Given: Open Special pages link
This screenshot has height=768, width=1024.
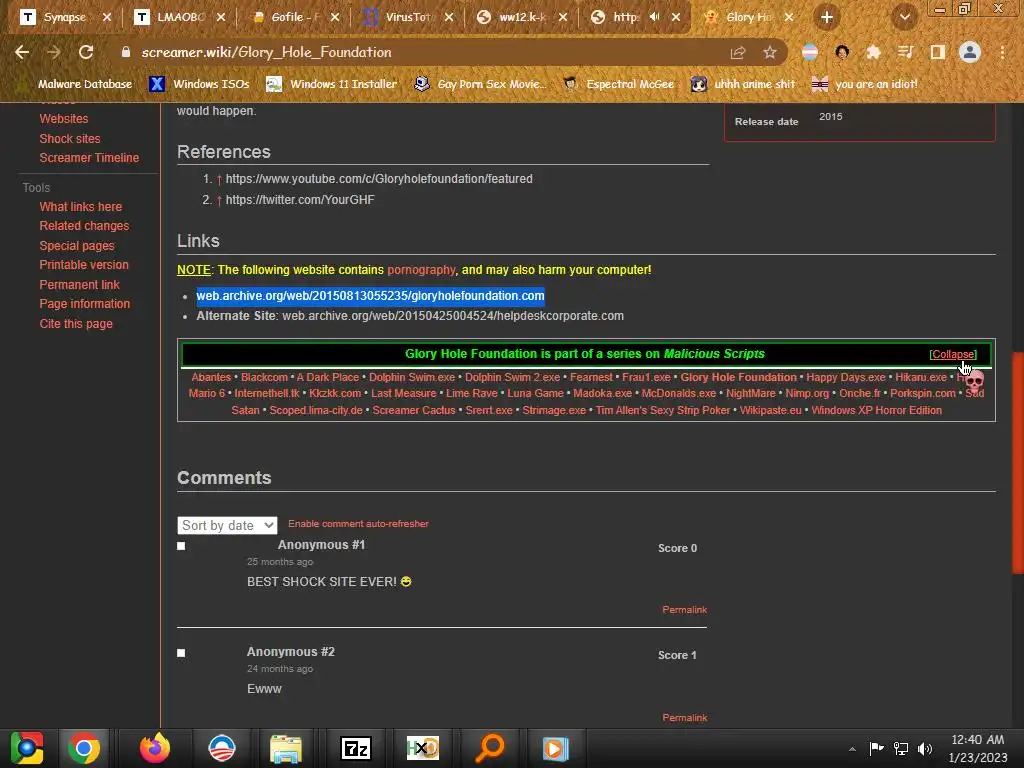Looking at the screenshot, I should [x=76, y=246].
